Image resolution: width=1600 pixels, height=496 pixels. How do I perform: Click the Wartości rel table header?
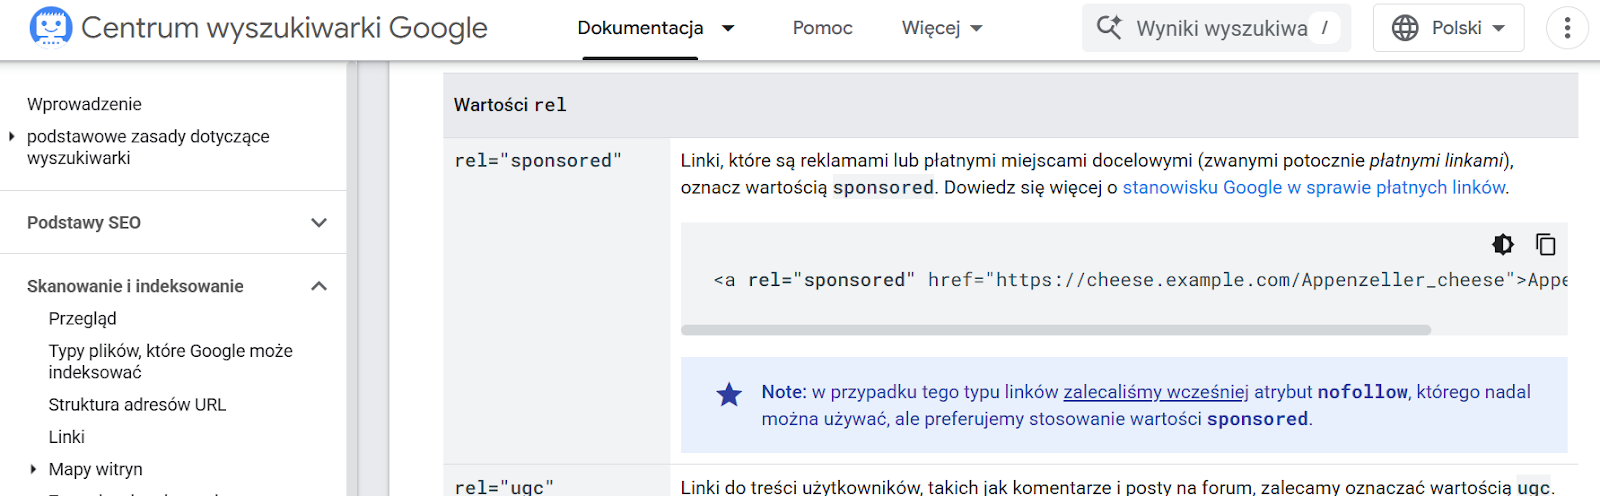click(1011, 105)
